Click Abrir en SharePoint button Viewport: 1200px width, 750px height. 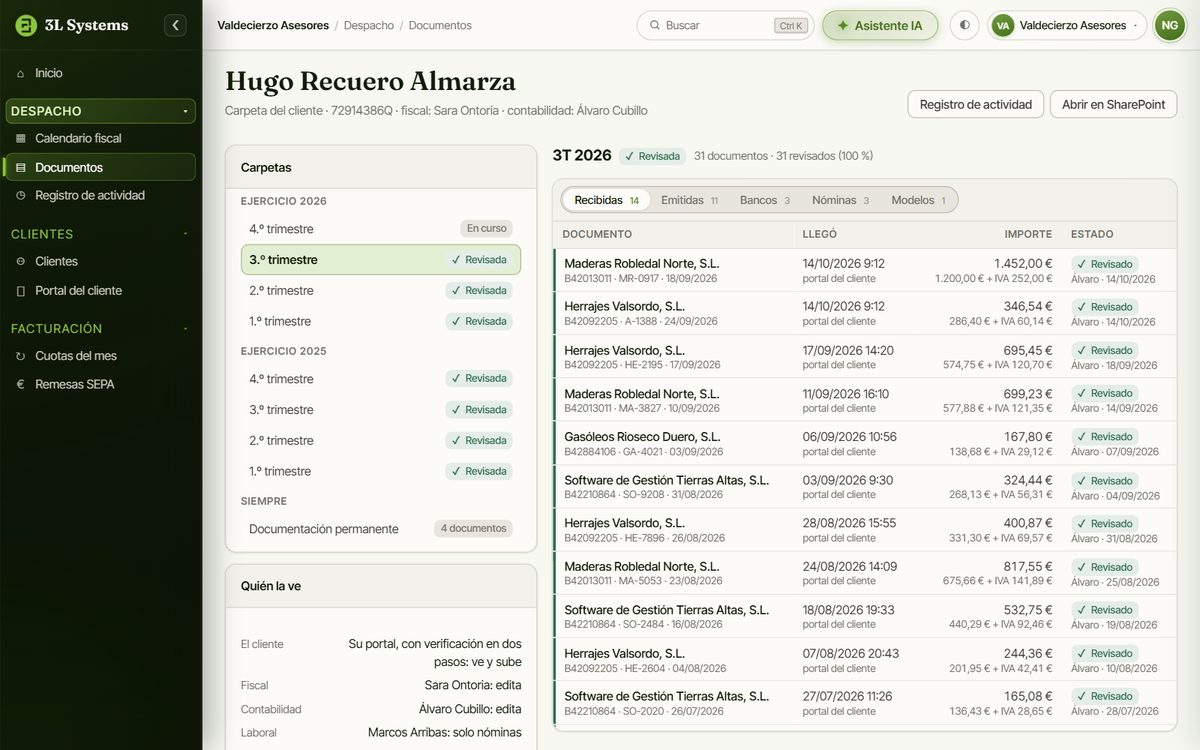pyautogui.click(x=1113, y=104)
